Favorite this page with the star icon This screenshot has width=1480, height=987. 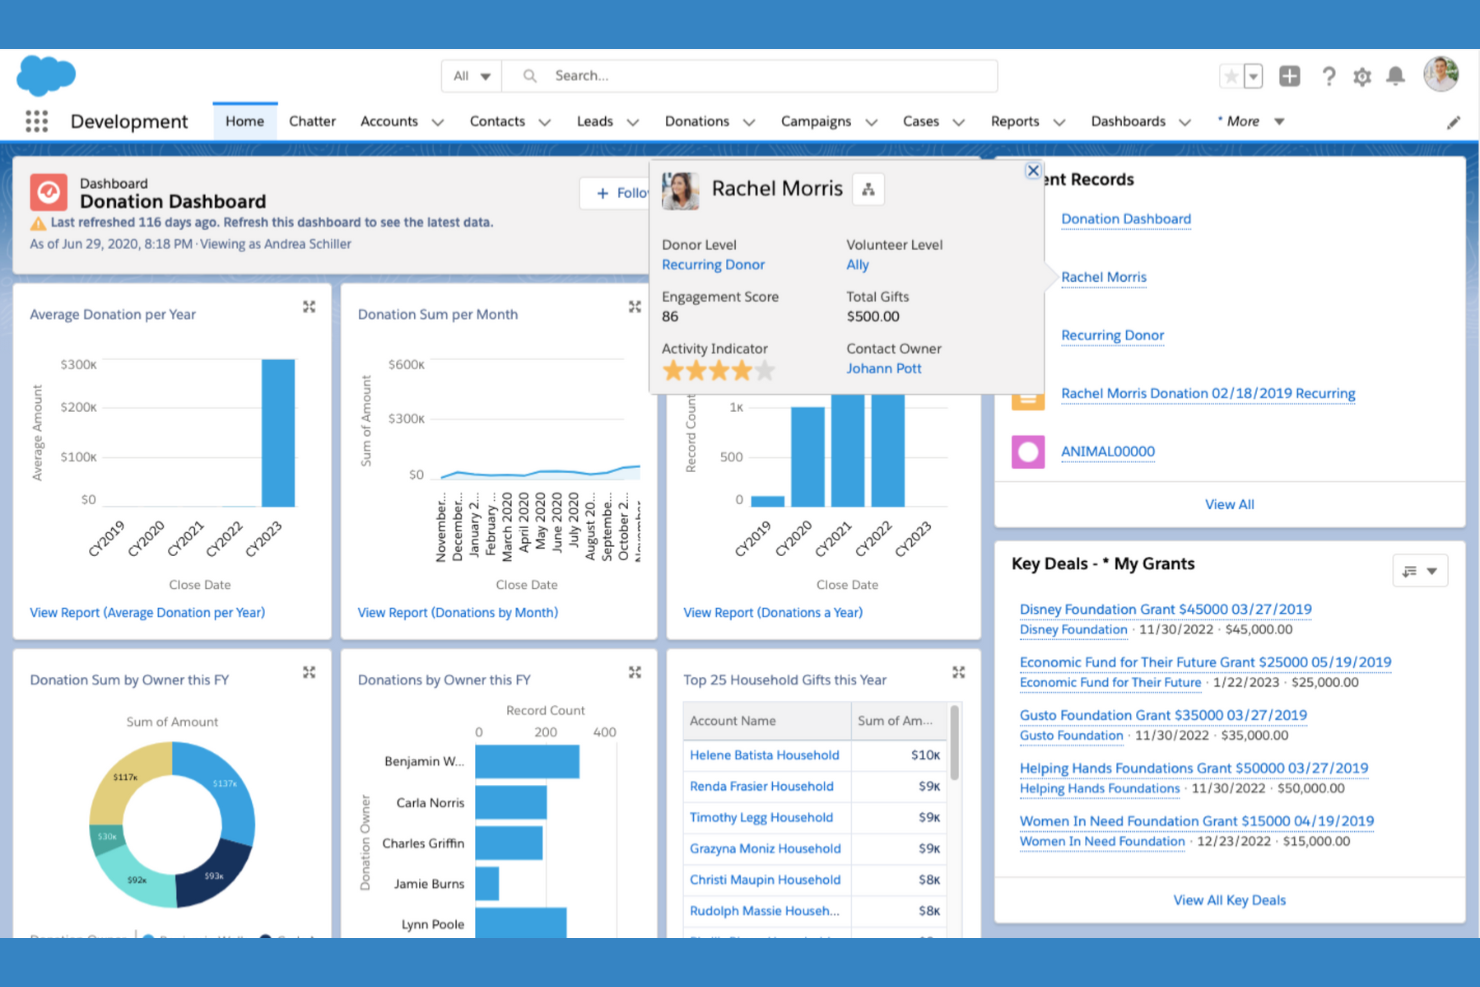click(x=1230, y=75)
